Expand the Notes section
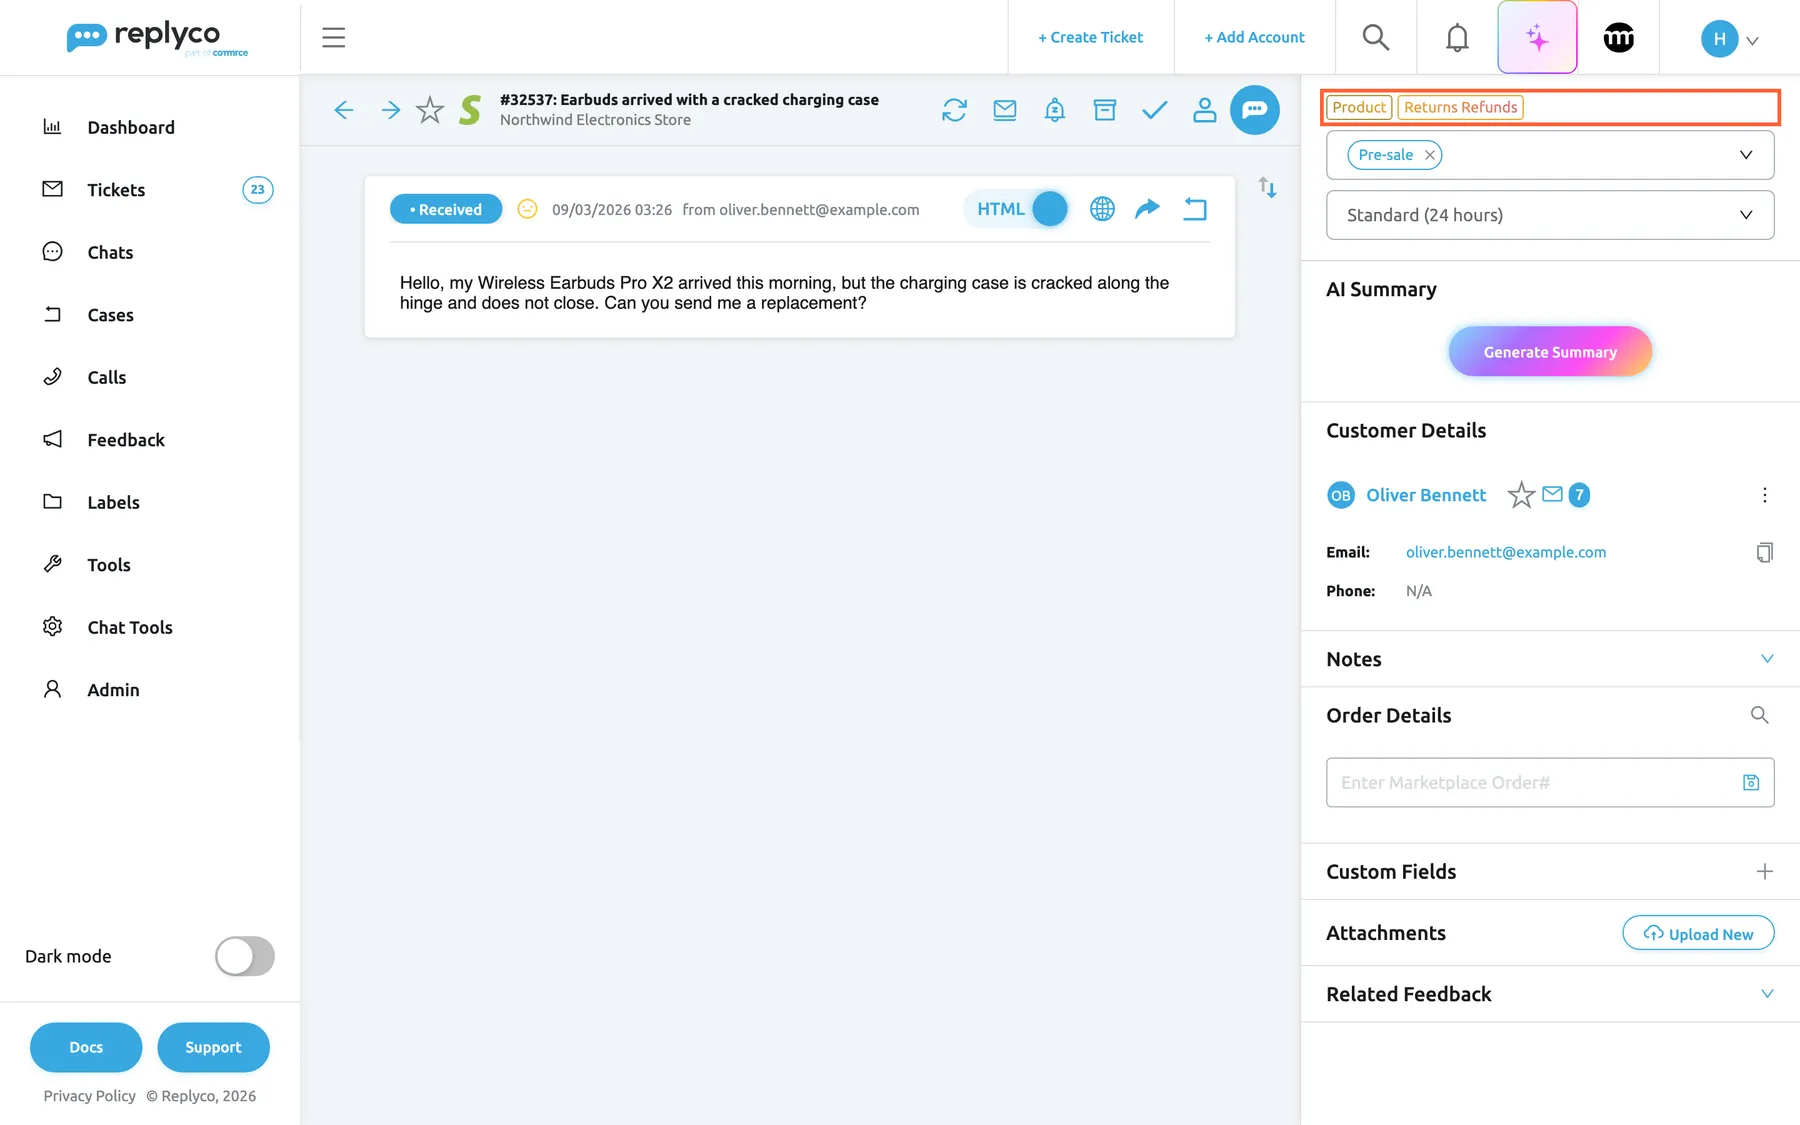Viewport: 1800px width, 1125px height. point(1550,659)
